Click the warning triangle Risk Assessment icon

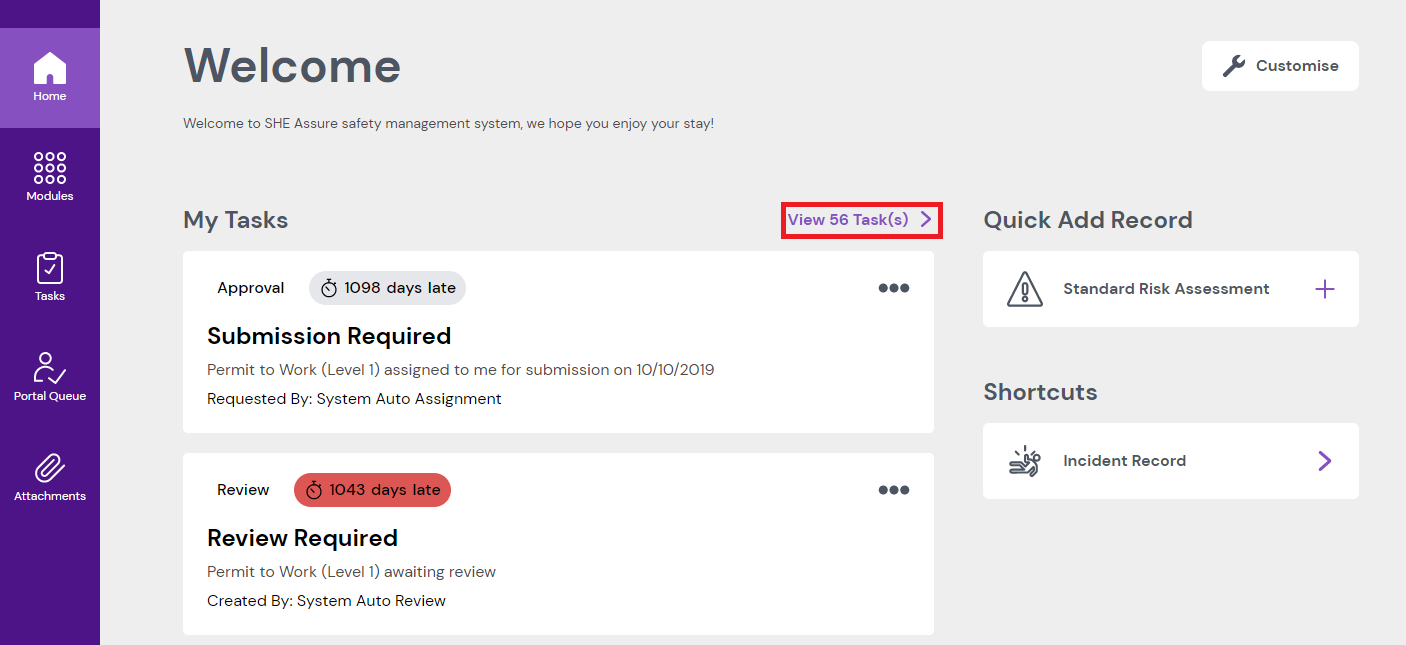point(1025,289)
